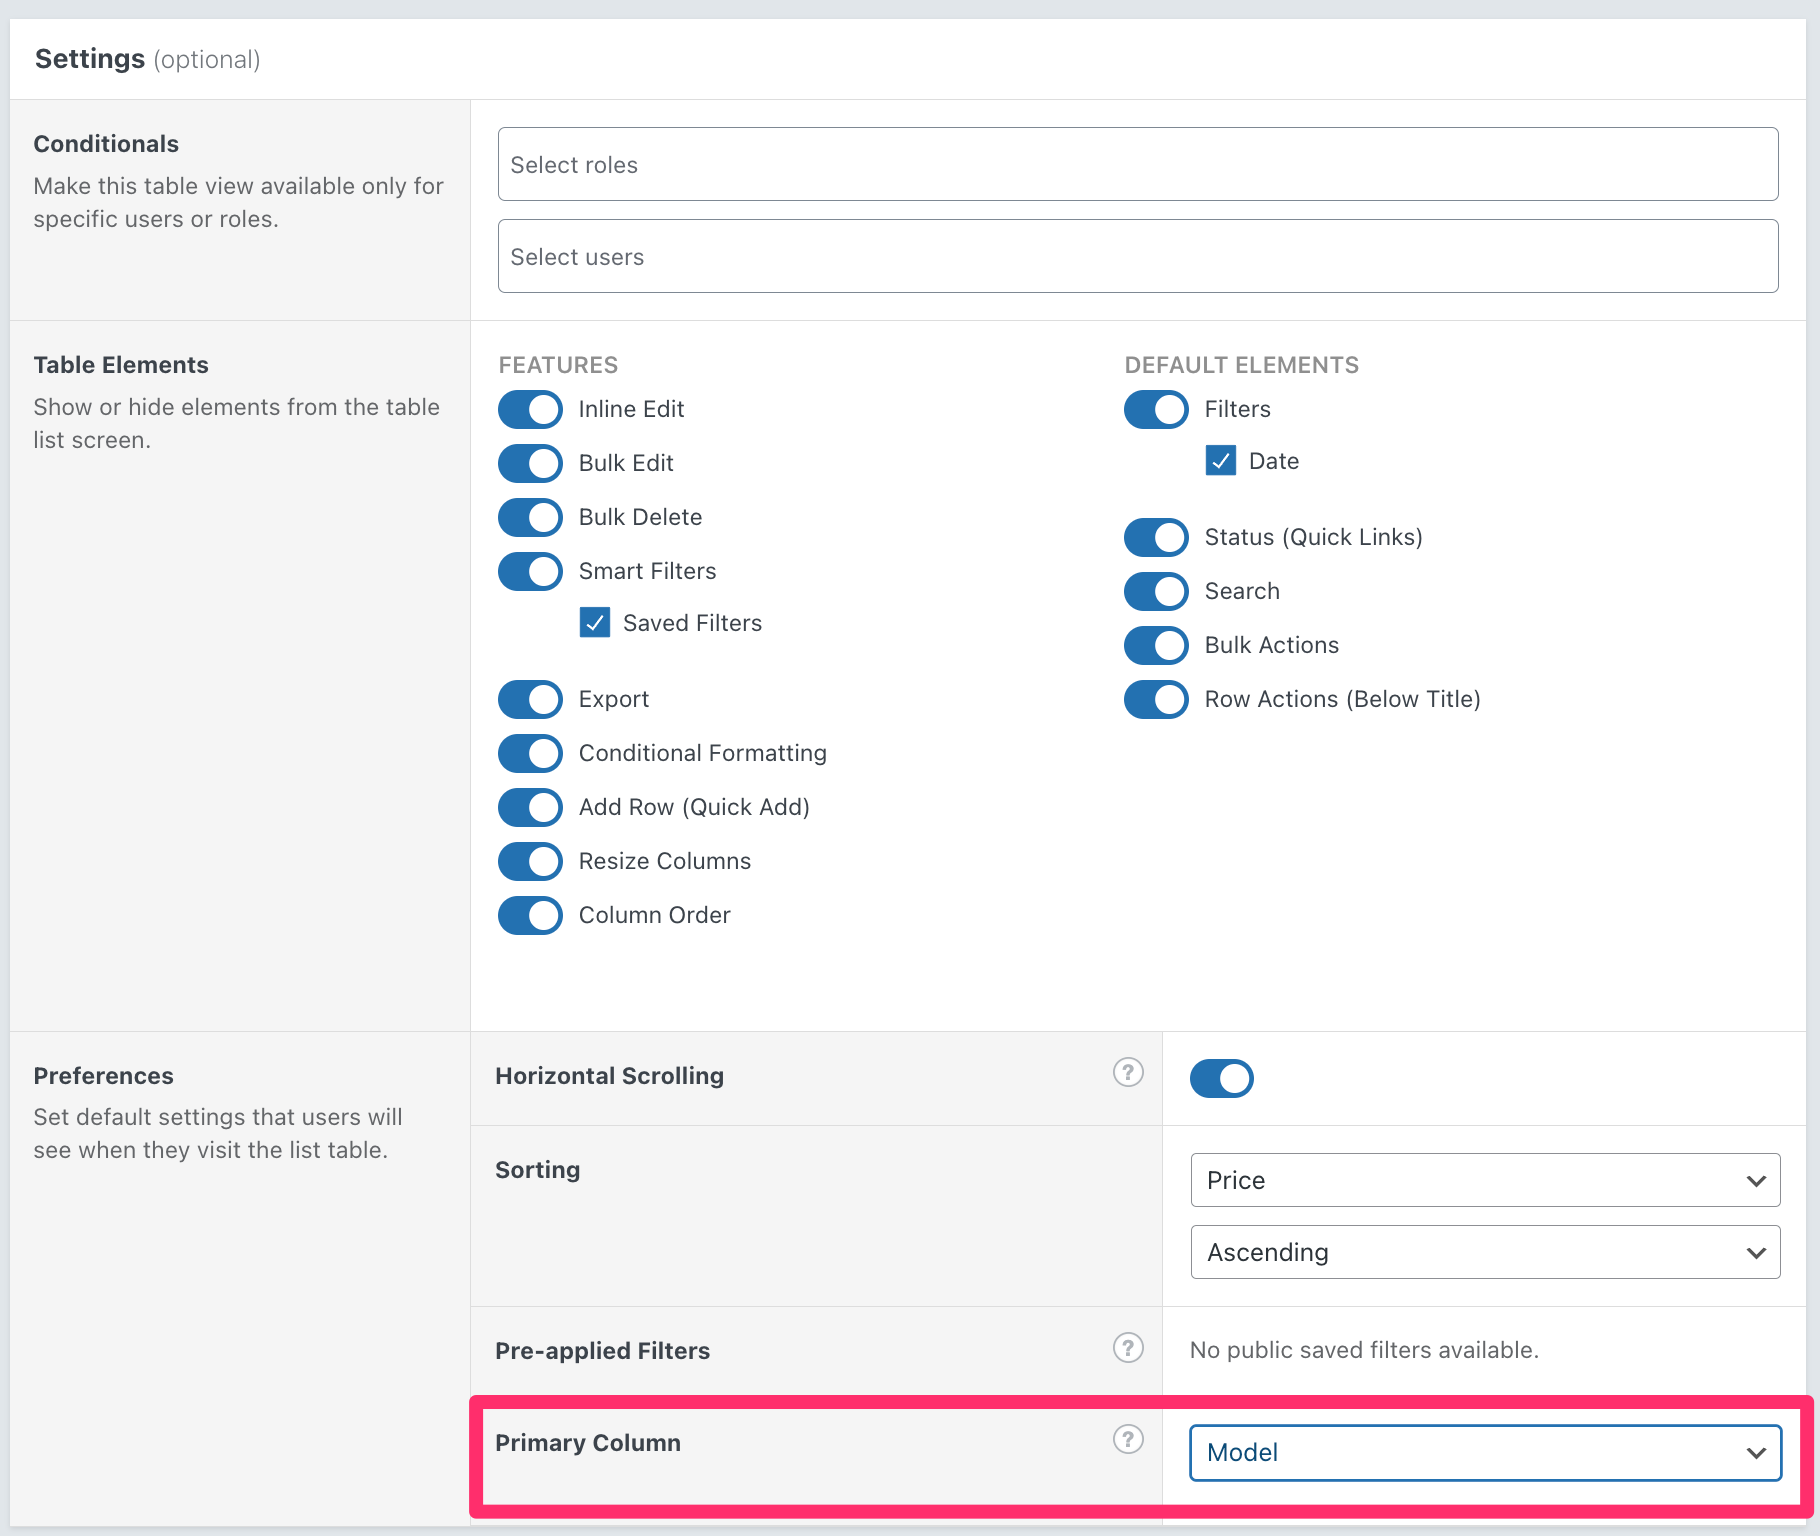Screen dimensions: 1820x1536
Task: Click the Sorting help icon area
Action: (x=1128, y=1169)
